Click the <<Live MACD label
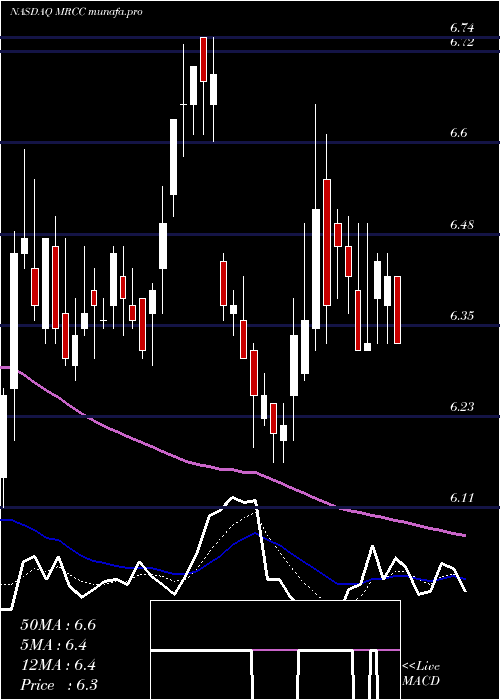Image resolution: width=500 pixels, height=700 pixels. click(x=421, y=674)
